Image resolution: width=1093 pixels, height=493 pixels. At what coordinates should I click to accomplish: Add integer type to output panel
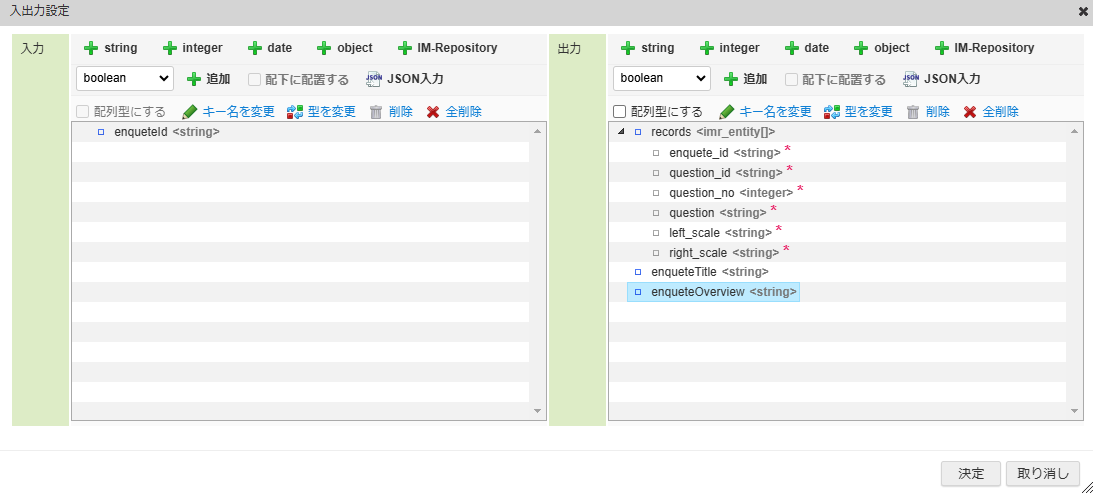pos(728,48)
